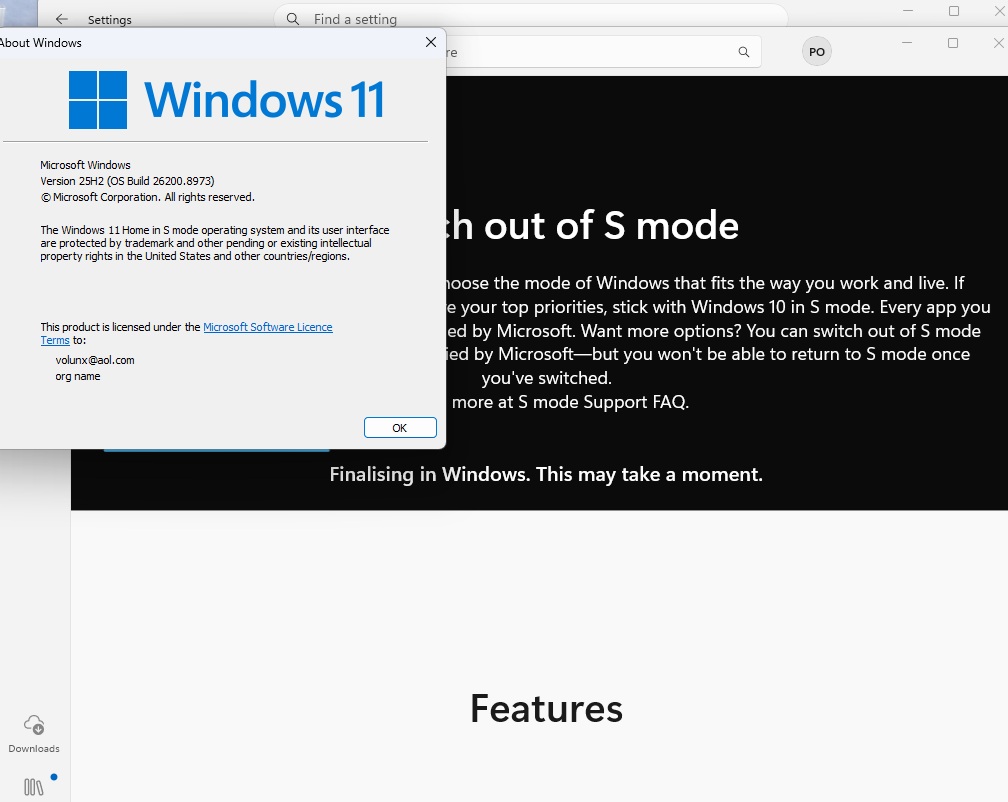The width and height of the screenshot is (1008, 802).
Task: Close the About Windows dialog
Action: coord(431,42)
